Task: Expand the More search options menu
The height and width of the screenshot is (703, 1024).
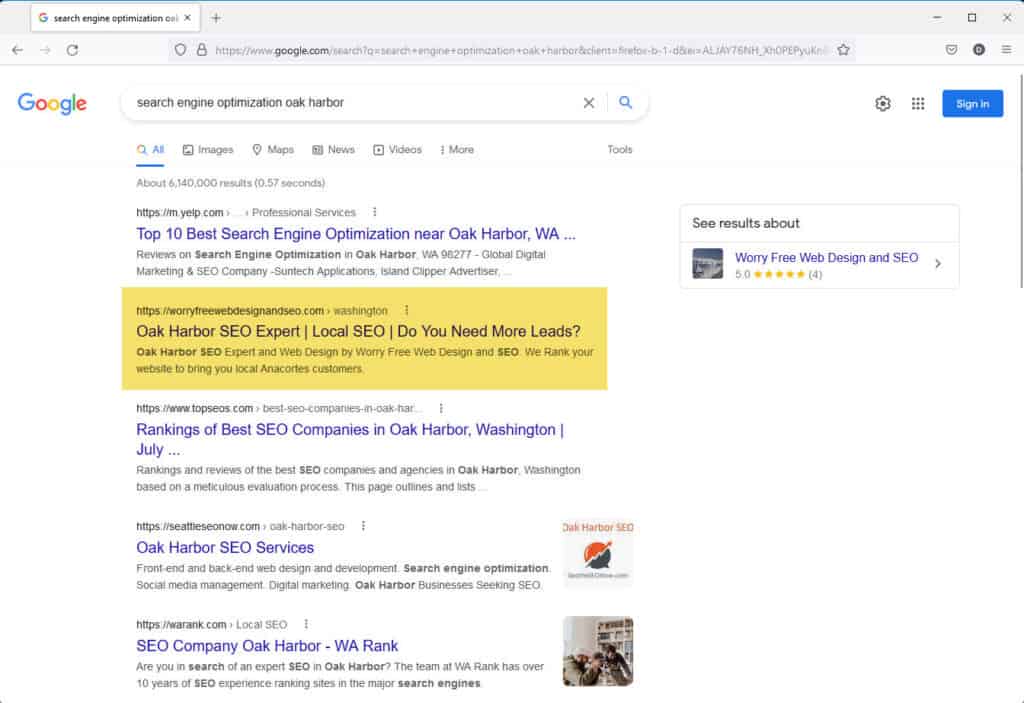Action: (457, 150)
